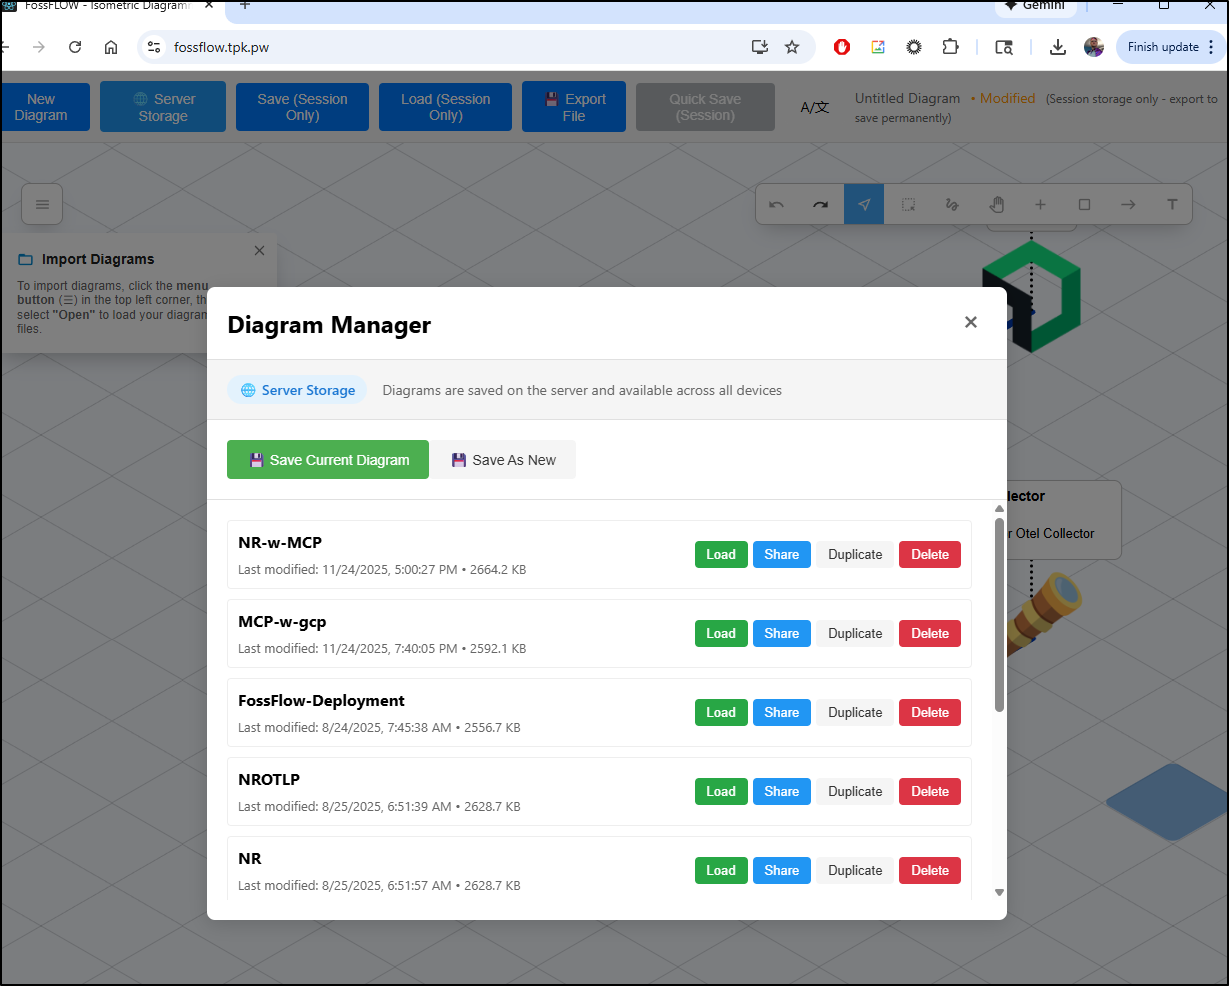This screenshot has width=1229, height=986.
Task: Close the Diagram Manager dialog
Action: (970, 322)
